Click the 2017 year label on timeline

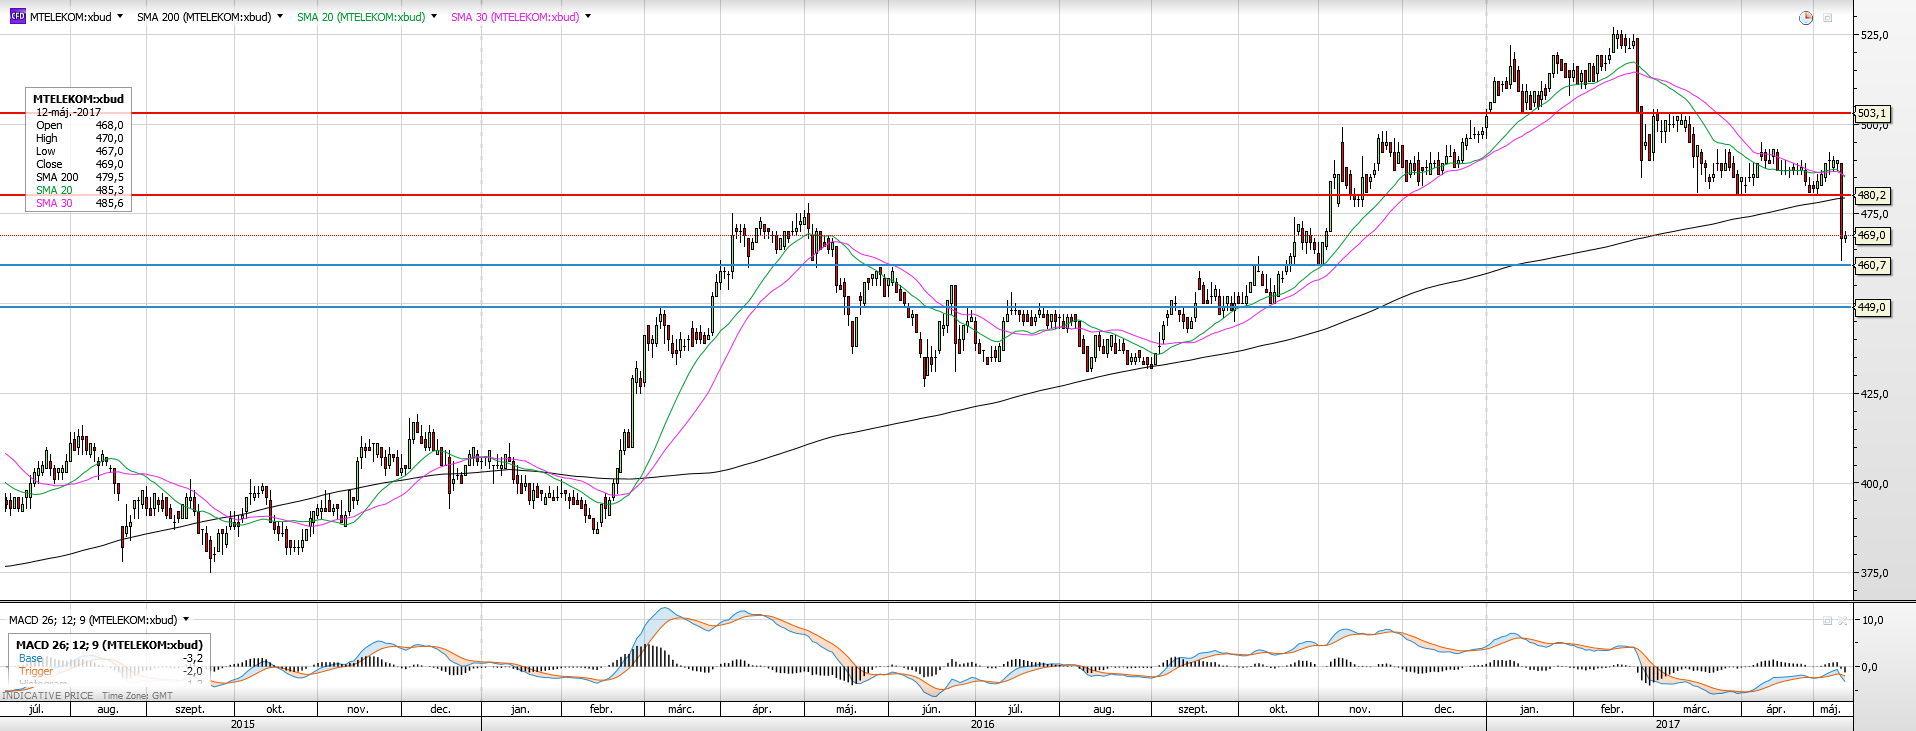coord(1668,724)
